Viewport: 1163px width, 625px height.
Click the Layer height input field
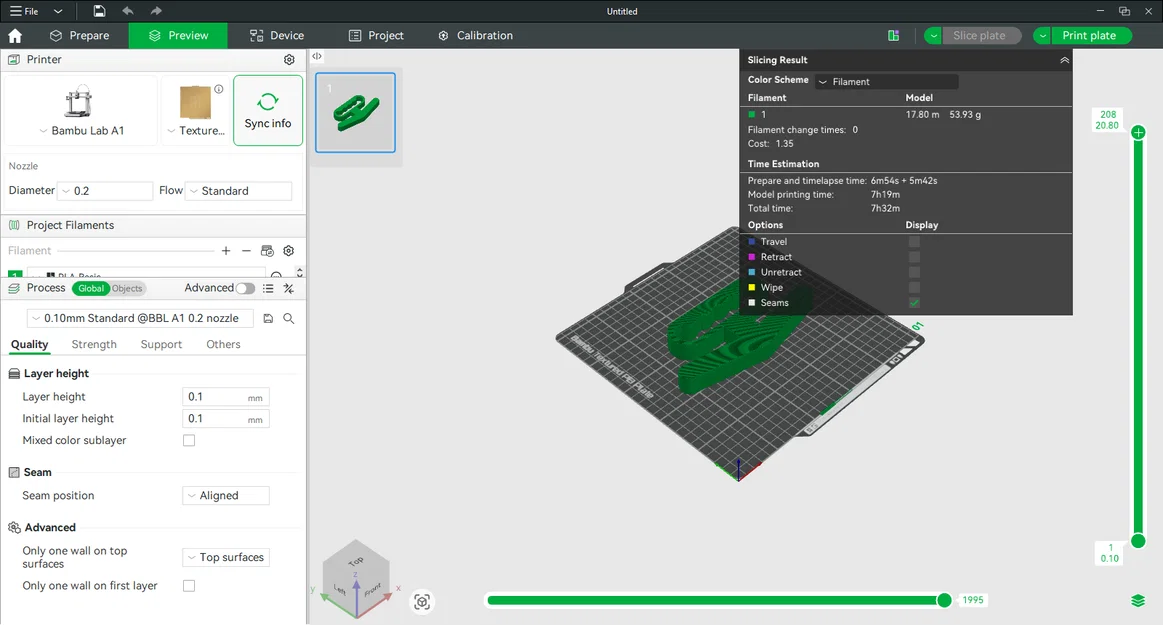pos(225,397)
